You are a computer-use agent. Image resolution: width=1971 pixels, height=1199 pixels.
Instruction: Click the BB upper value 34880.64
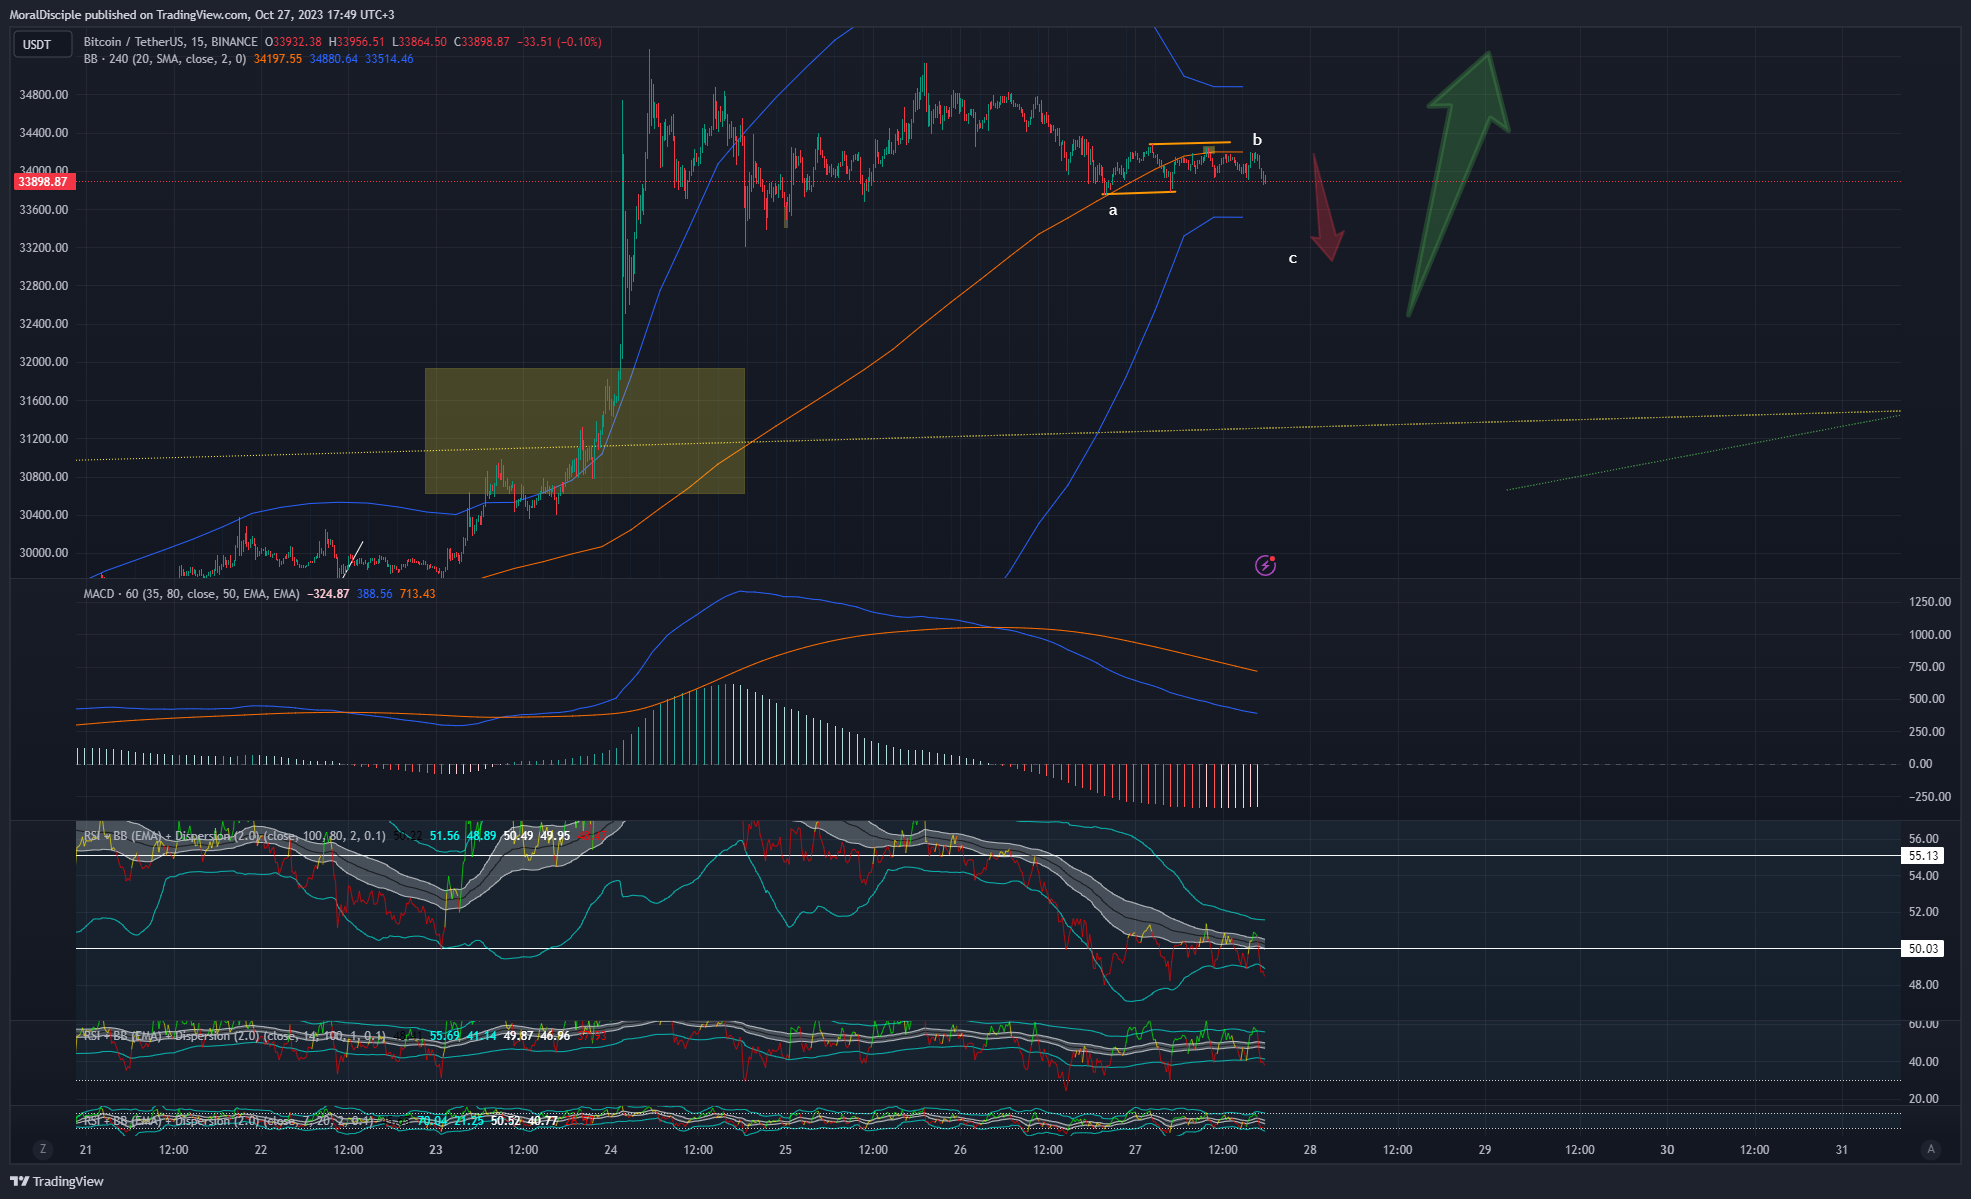pyautogui.click(x=334, y=59)
